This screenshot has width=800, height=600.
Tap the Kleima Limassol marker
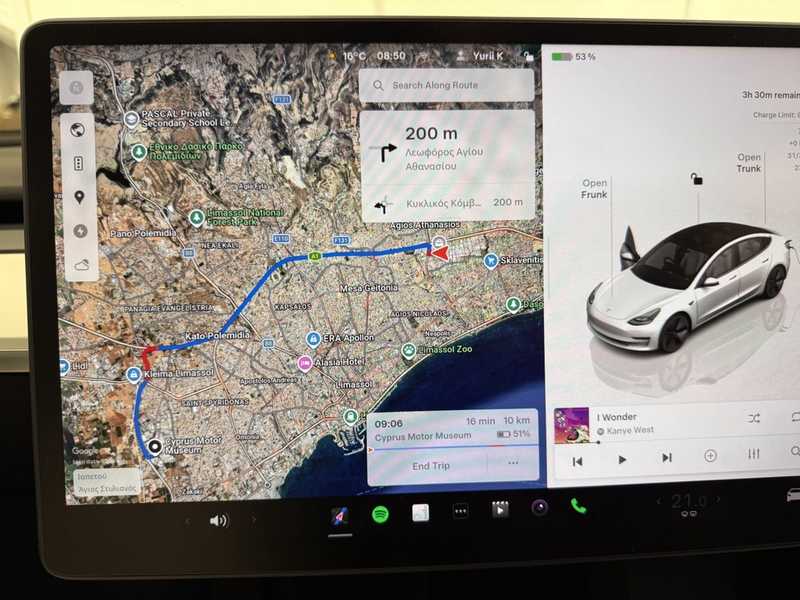click(134, 375)
